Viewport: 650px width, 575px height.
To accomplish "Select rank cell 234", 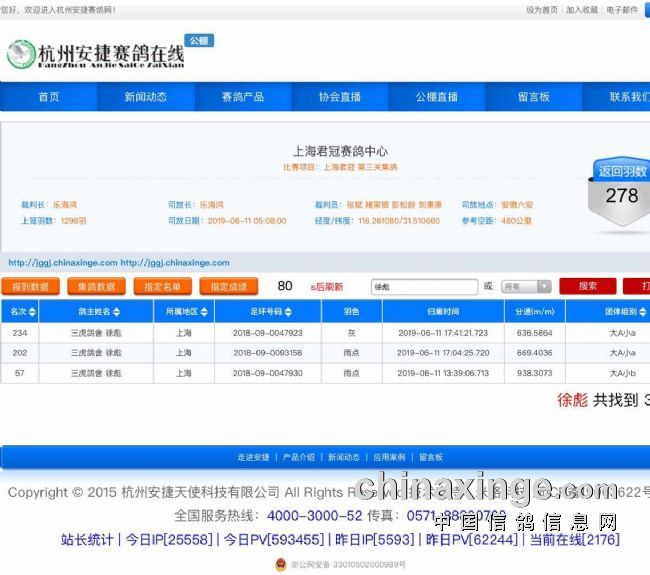I will 20,333.
